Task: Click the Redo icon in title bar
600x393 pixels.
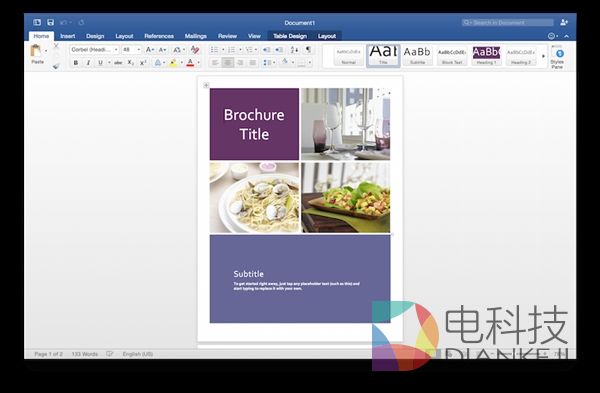Action: tap(81, 23)
